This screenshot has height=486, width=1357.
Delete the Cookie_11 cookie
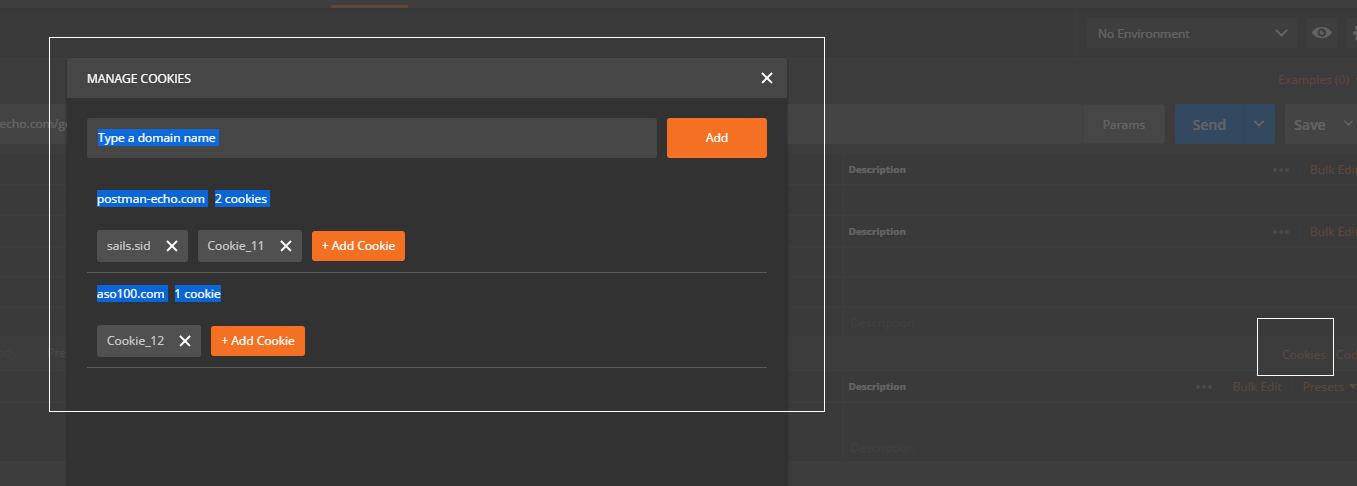(285, 246)
